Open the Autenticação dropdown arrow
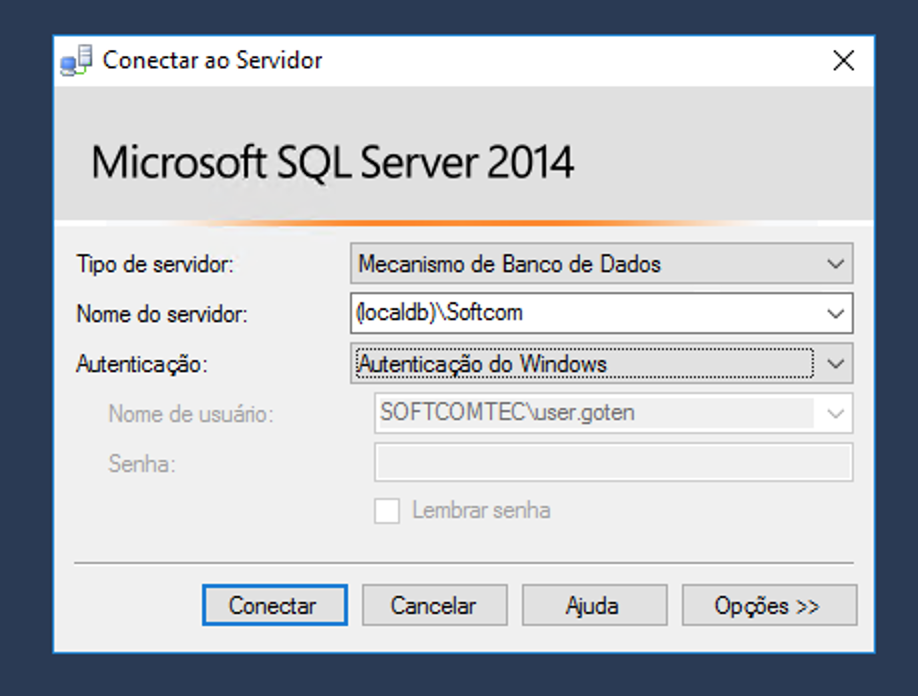 [x=836, y=364]
